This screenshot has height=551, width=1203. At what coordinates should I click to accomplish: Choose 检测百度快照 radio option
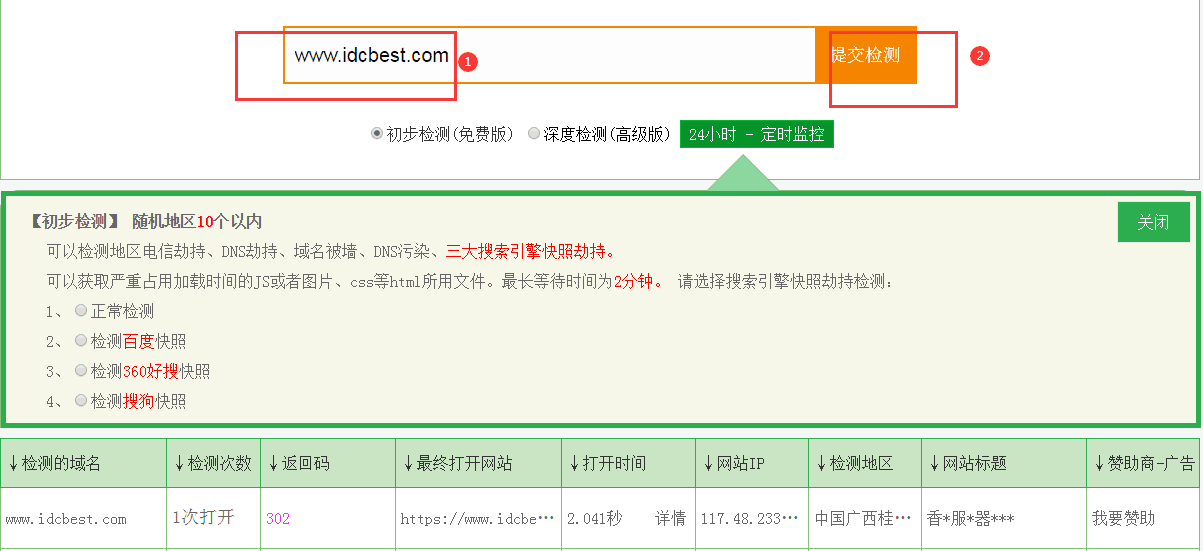tap(81, 341)
